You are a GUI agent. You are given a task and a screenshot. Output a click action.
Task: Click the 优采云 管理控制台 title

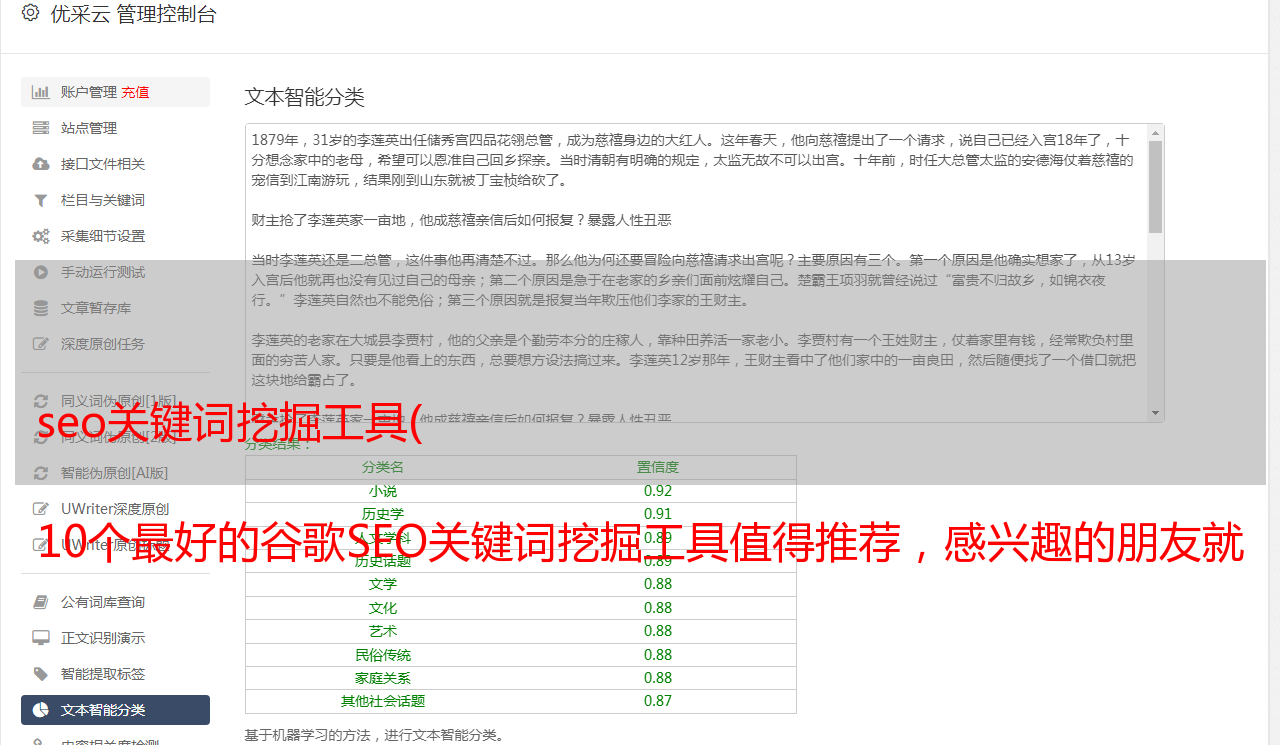[x=134, y=14]
